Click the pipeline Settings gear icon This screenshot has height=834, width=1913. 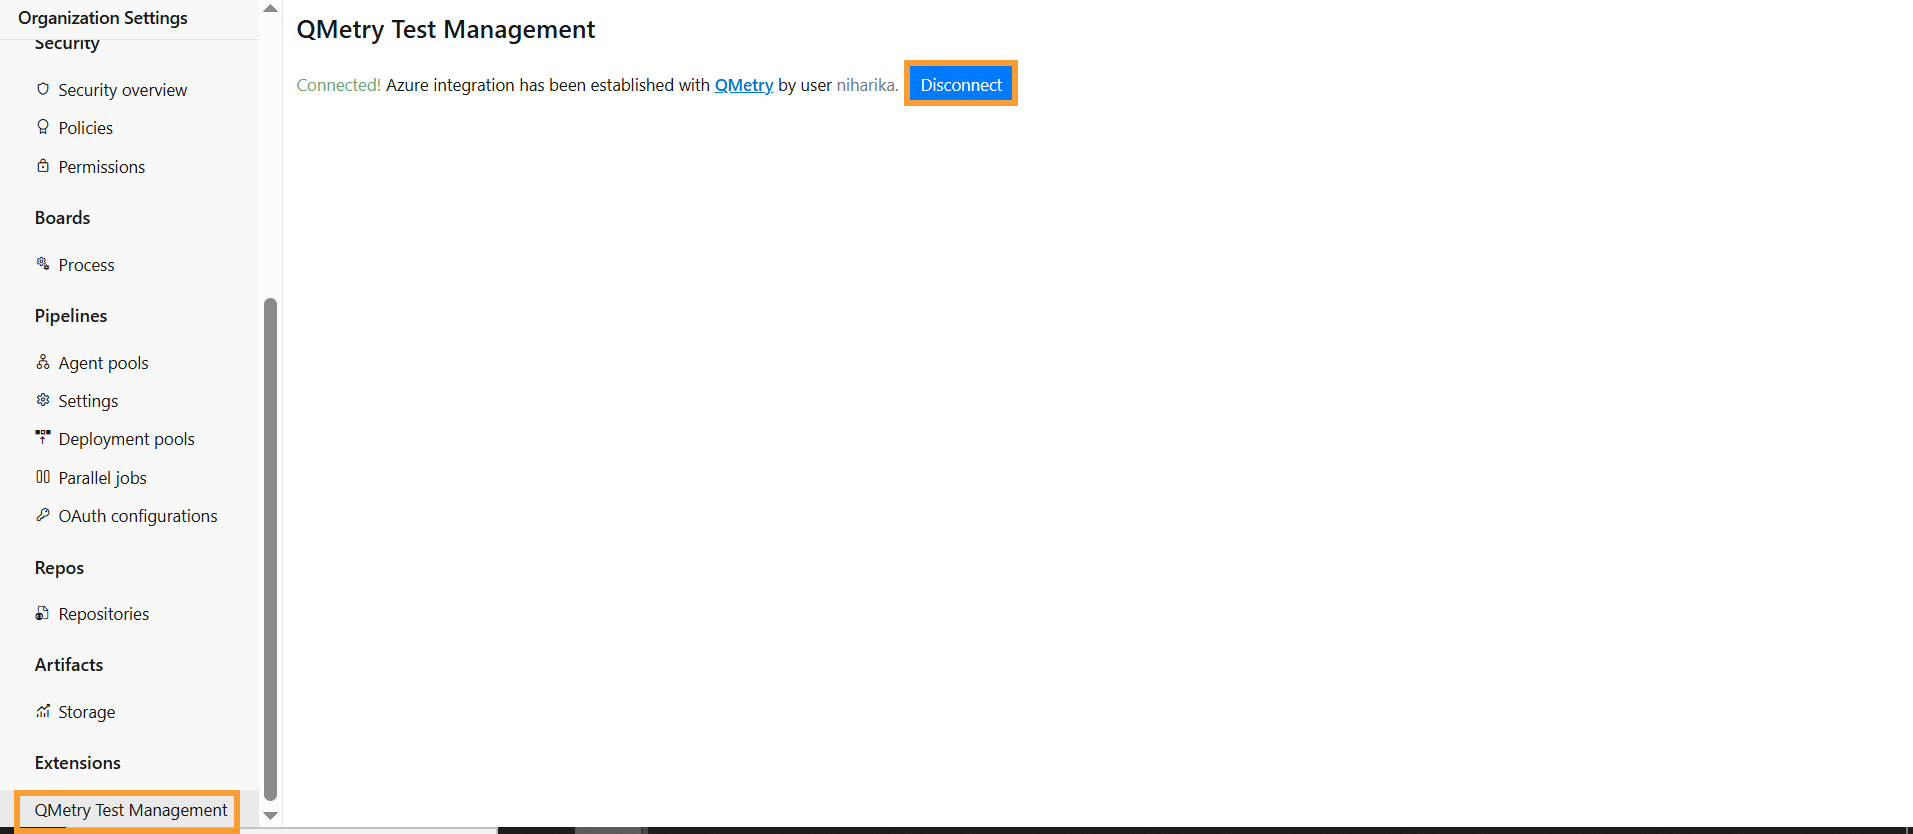(43, 400)
